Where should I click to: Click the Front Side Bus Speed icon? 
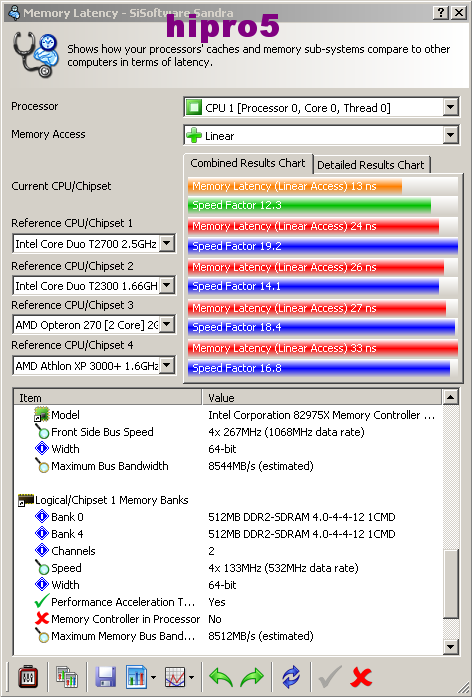click(x=42, y=431)
